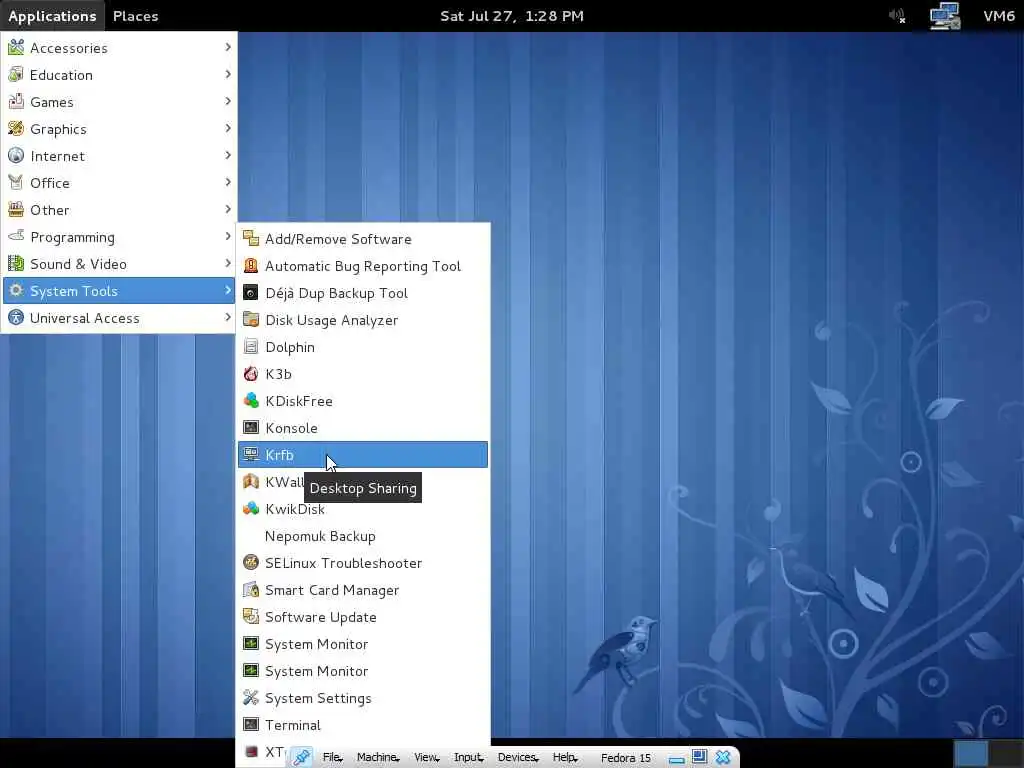Click the Universal Access icon
The image size is (1024, 768).
16,317
